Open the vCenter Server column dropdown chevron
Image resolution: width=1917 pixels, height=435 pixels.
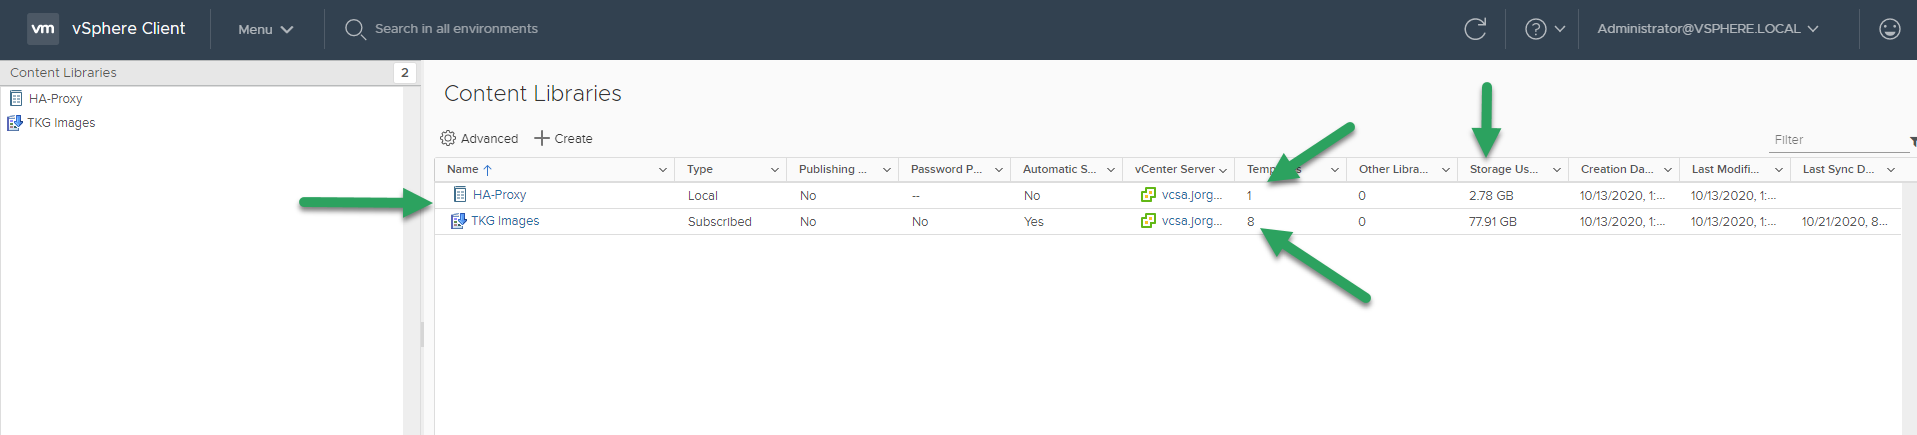pyautogui.click(x=1222, y=170)
